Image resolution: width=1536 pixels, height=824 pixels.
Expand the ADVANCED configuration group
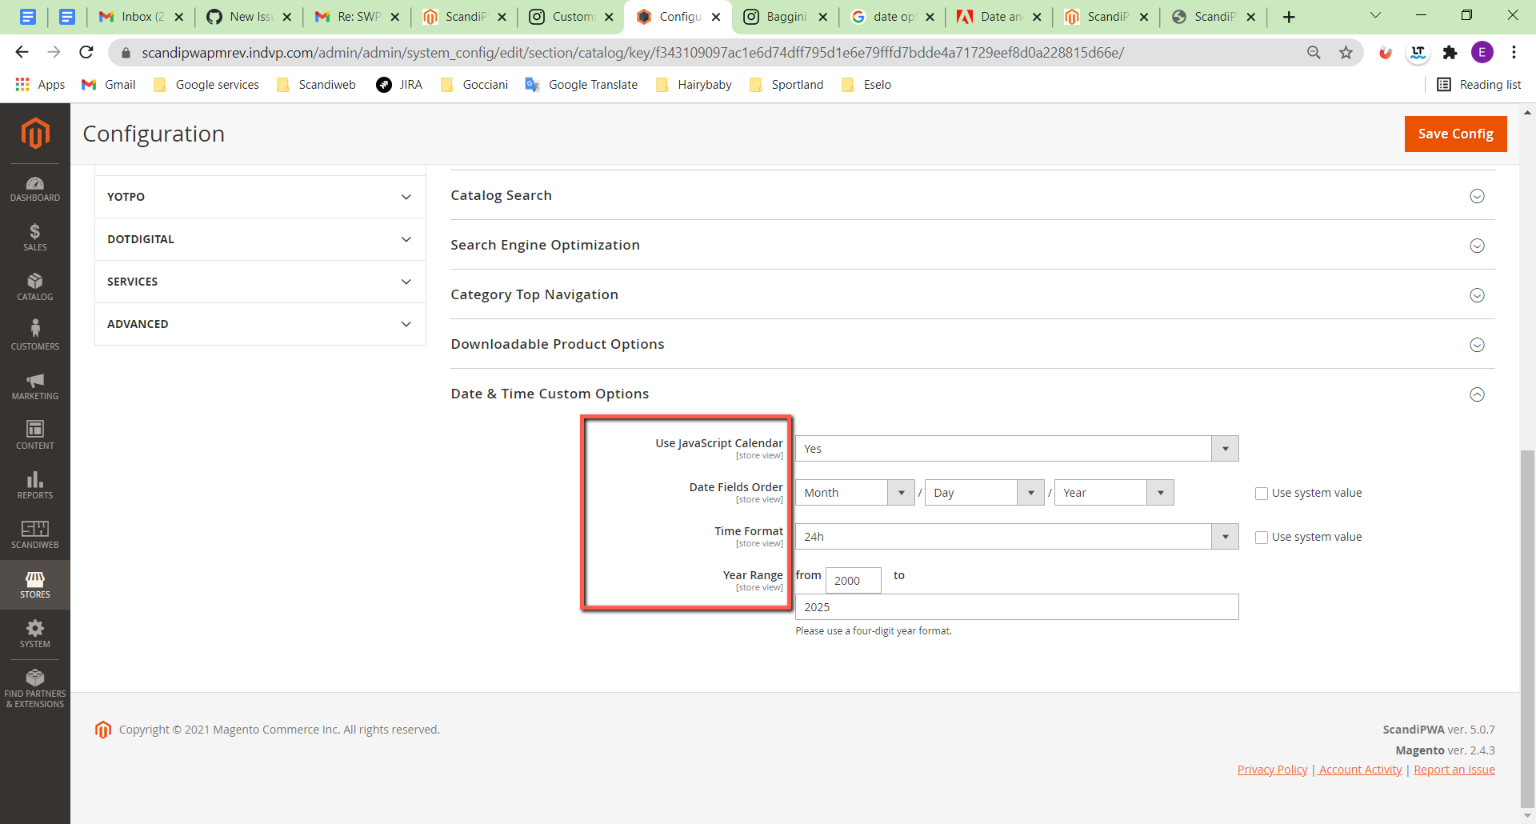[259, 323]
